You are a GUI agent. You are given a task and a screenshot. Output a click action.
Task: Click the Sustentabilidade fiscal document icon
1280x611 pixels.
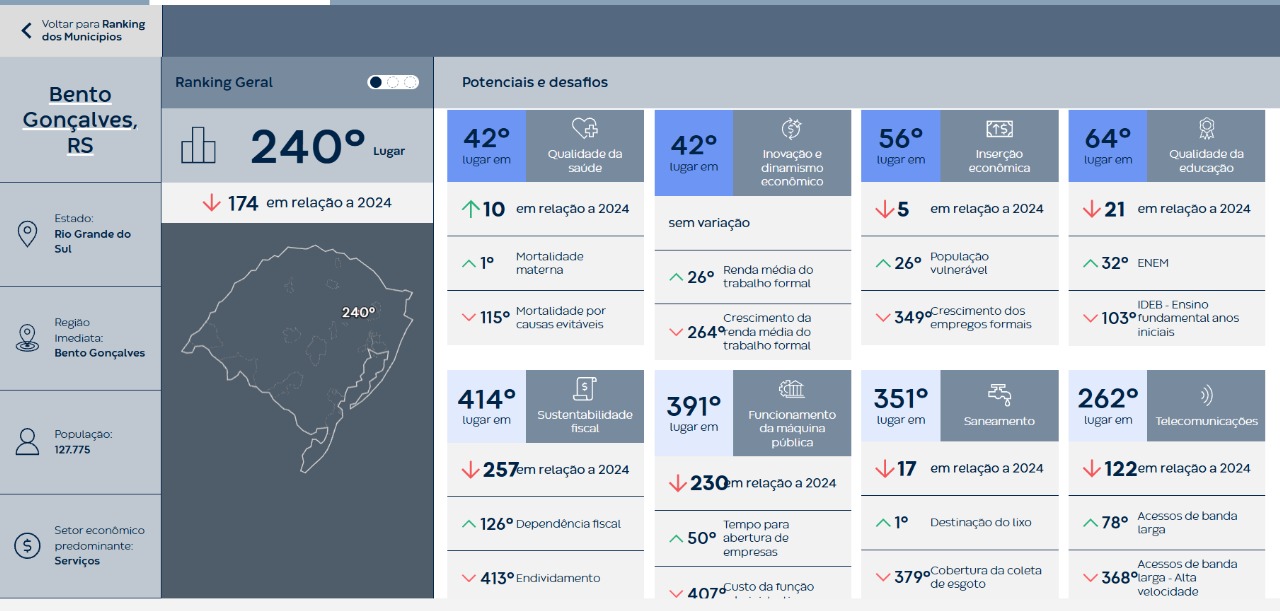click(x=584, y=389)
